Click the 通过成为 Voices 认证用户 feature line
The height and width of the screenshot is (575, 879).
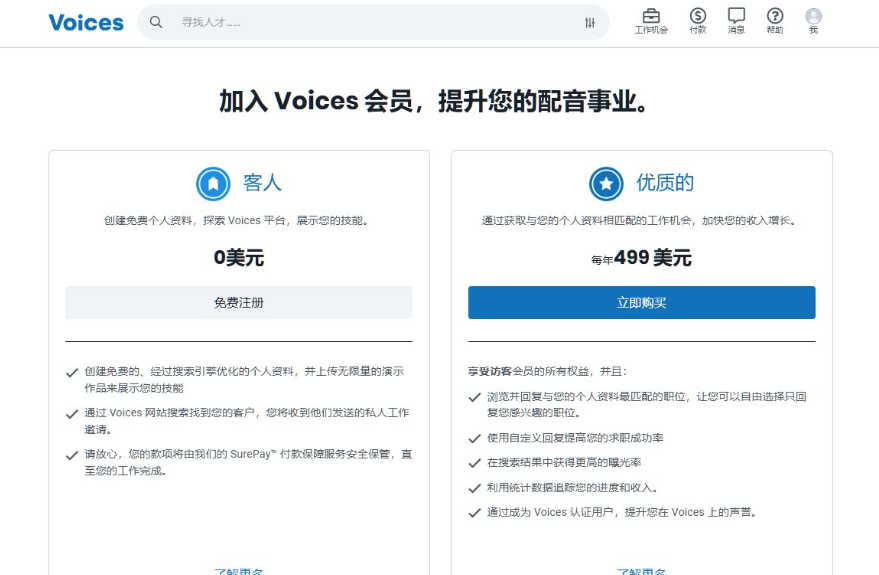[x=622, y=512]
